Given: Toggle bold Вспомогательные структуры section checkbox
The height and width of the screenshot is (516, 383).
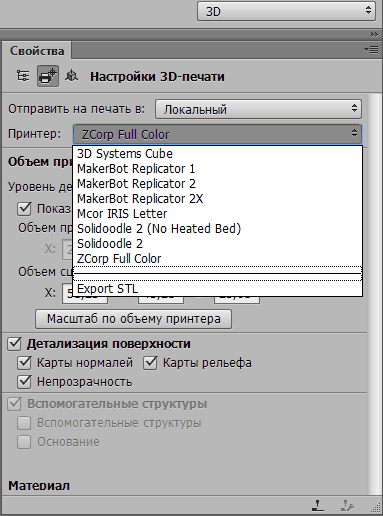Looking at the screenshot, I should (x=14, y=404).
